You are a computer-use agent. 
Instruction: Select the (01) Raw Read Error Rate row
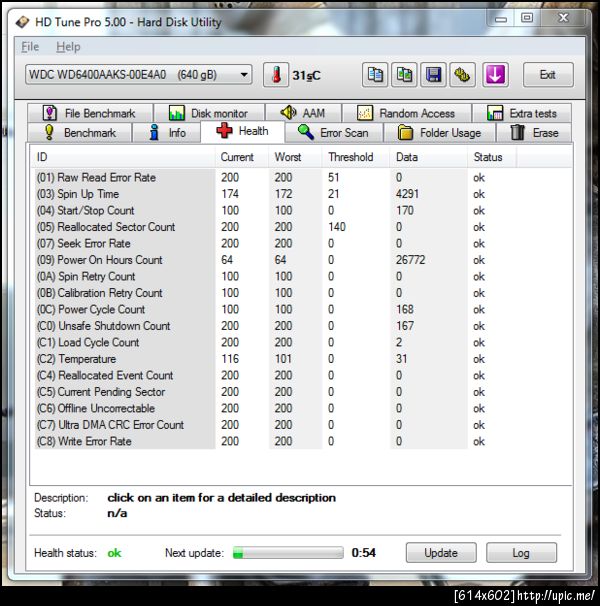pos(274,177)
